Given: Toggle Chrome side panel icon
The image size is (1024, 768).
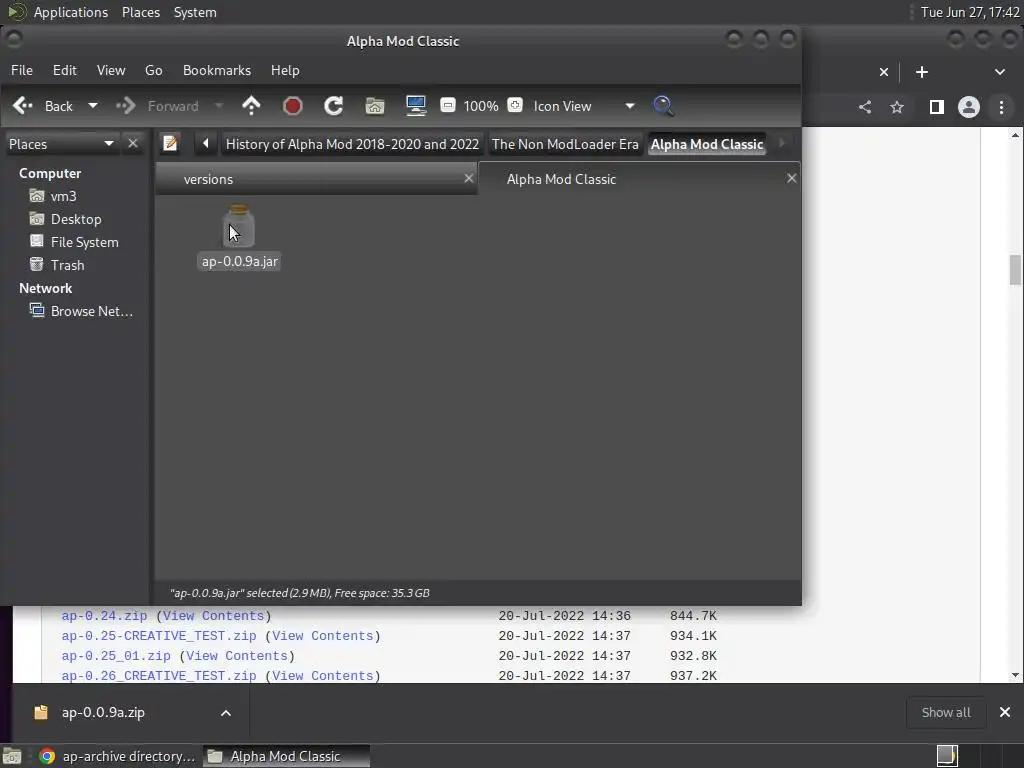Looking at the screenshot, I should 936,107.
